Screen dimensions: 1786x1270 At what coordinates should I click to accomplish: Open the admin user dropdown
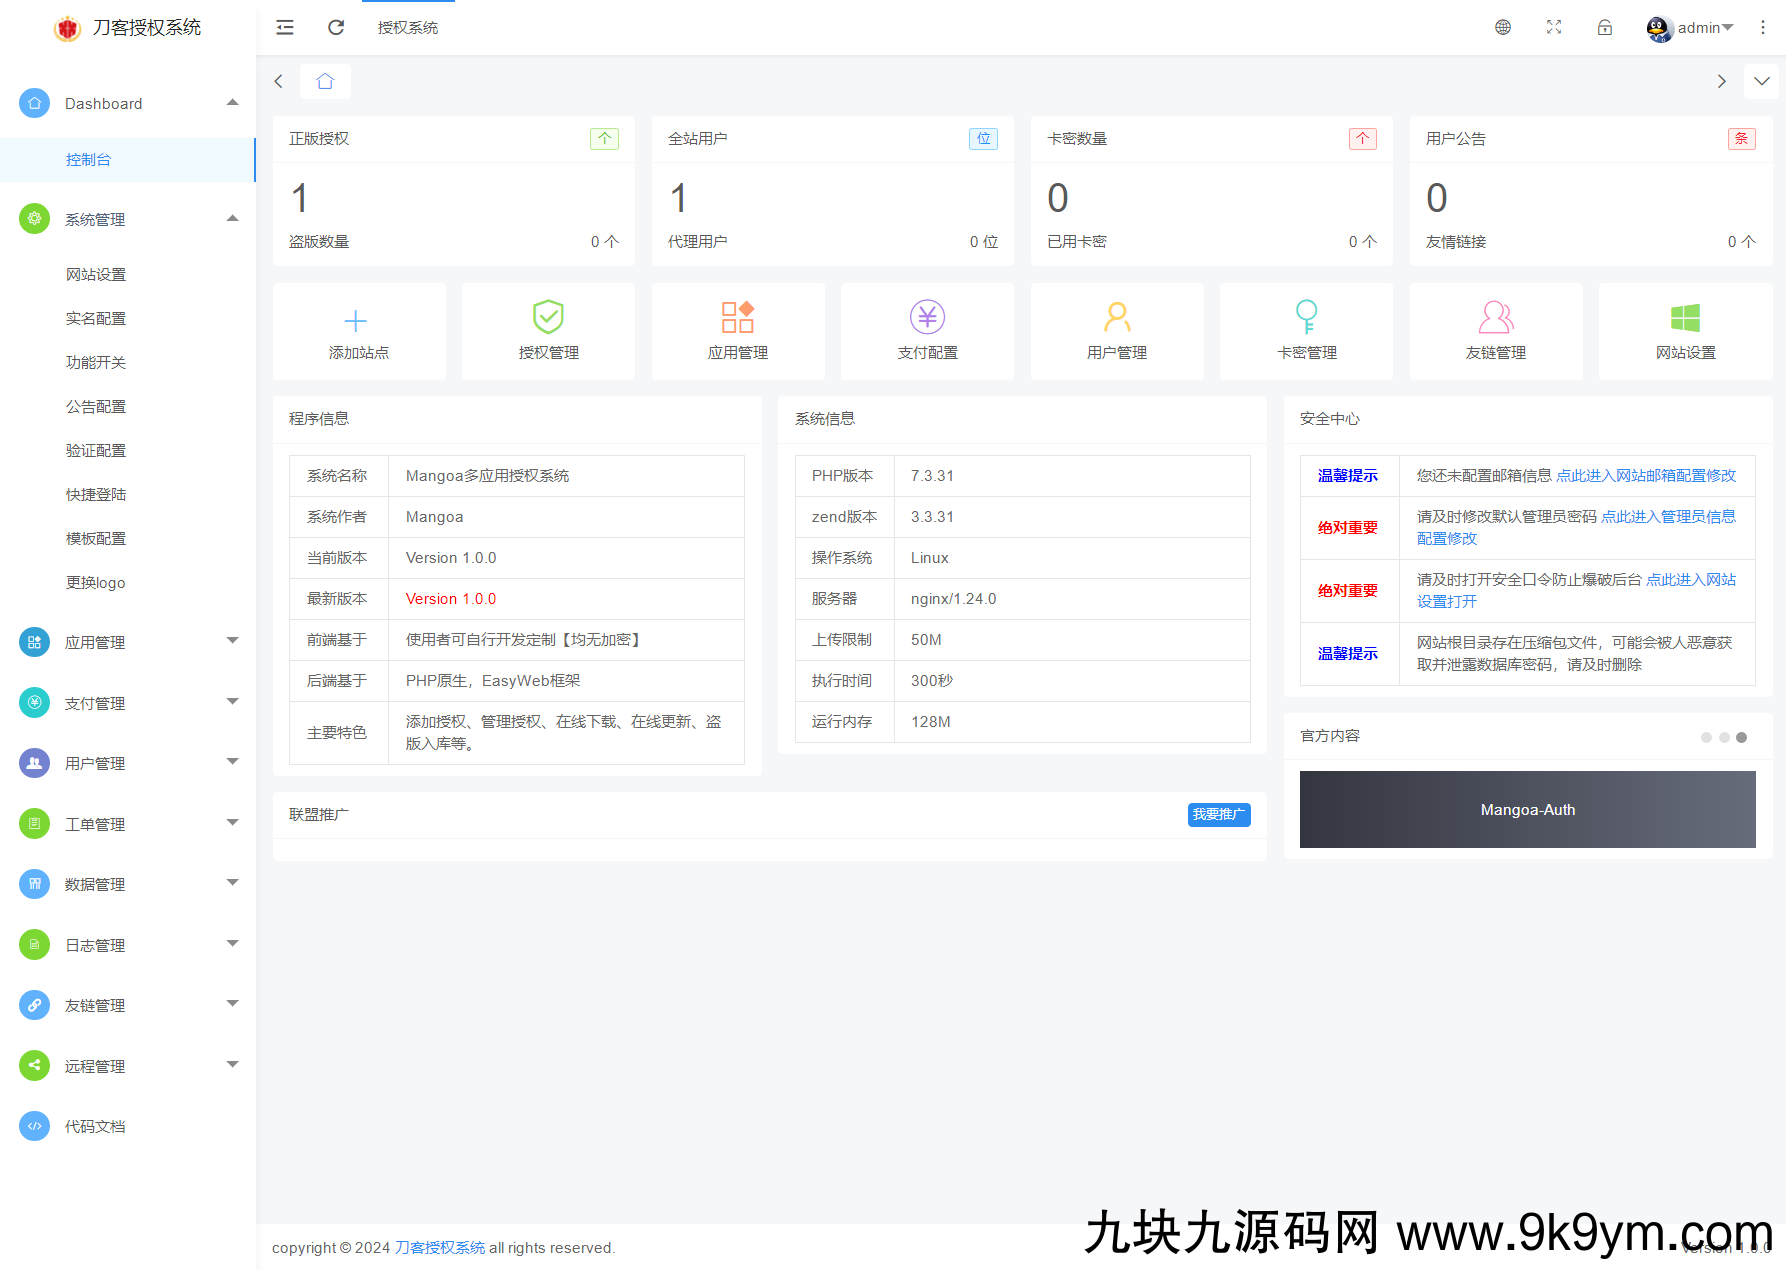(x=1690, y=28)
